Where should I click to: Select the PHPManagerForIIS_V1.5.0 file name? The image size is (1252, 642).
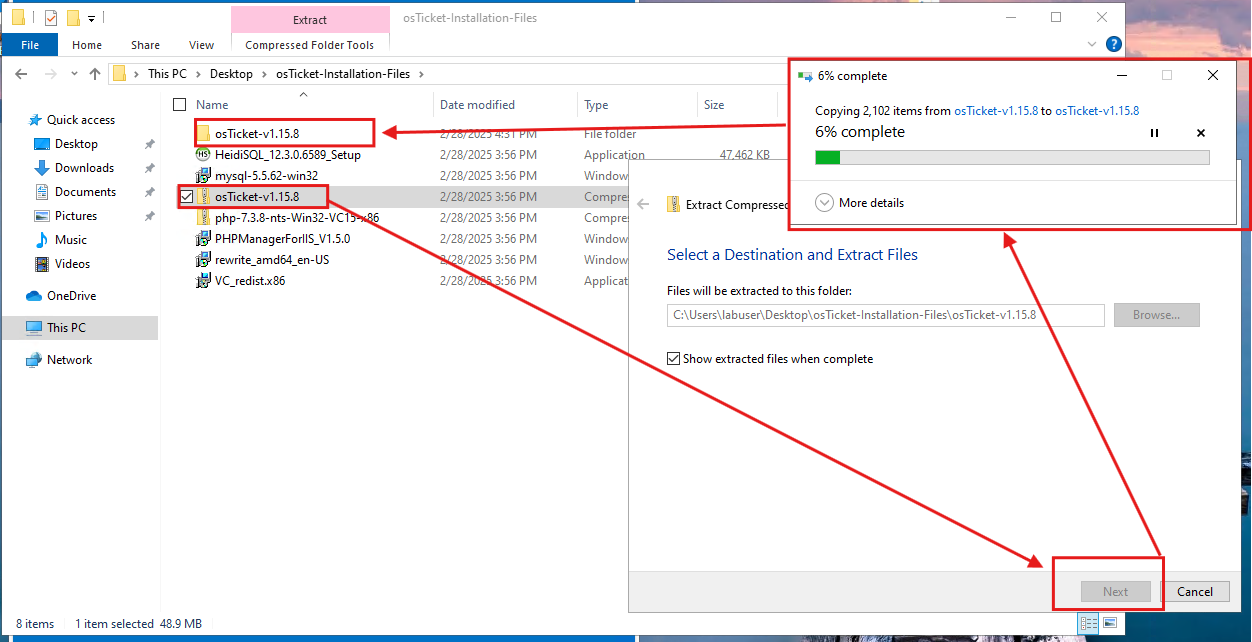pyautogui.click(x=282, y=239)
